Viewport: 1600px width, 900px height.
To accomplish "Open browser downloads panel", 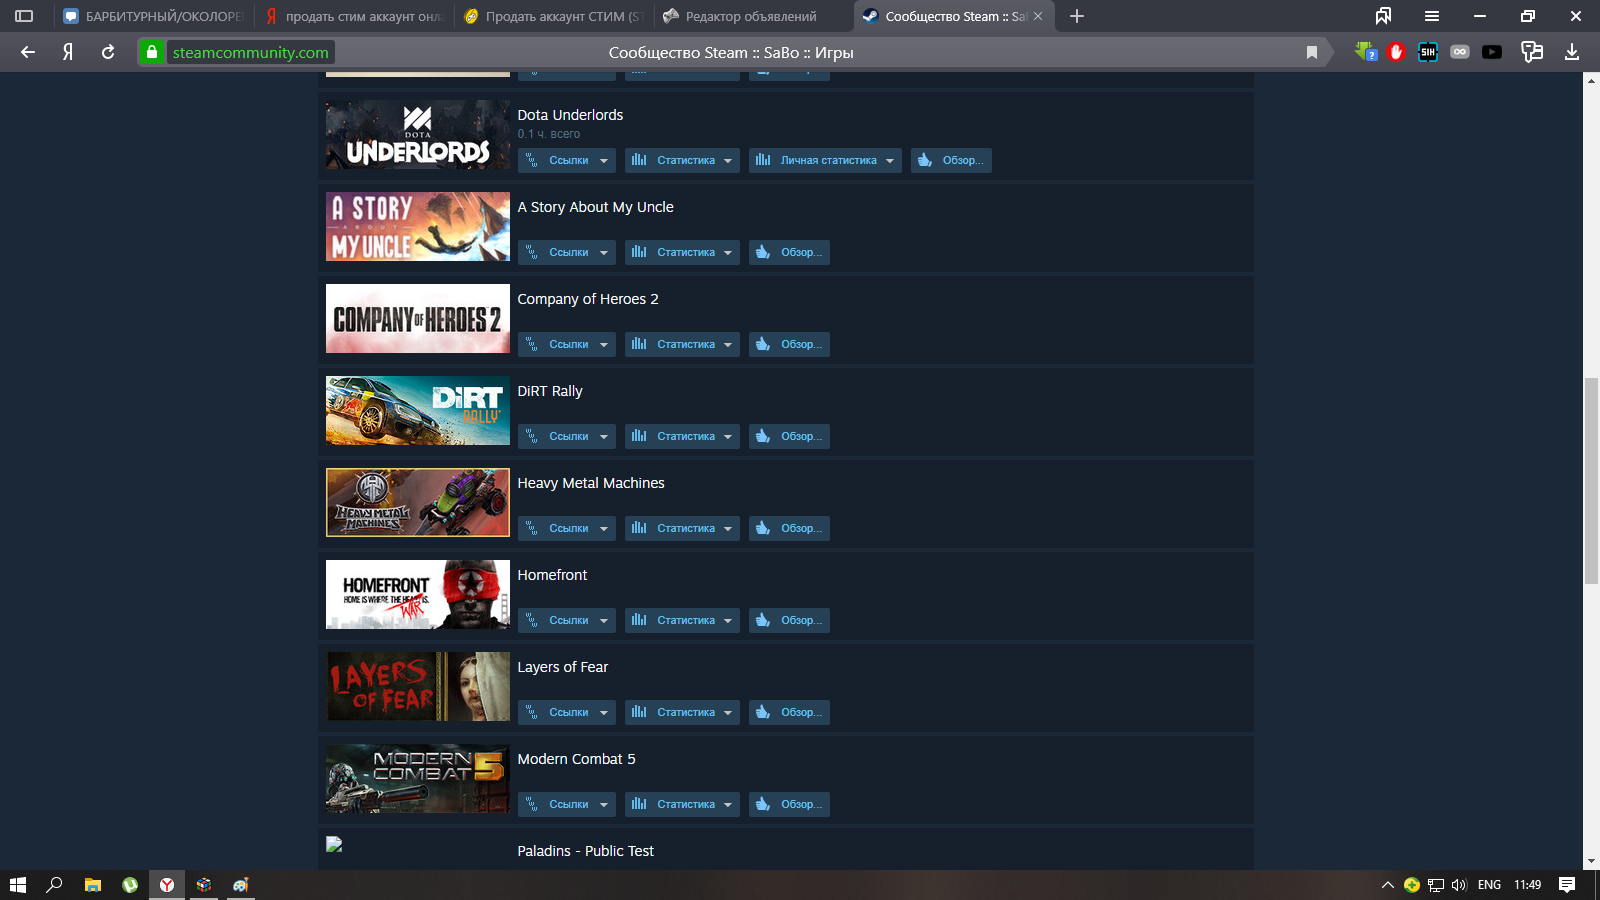I will (1572, 52).
